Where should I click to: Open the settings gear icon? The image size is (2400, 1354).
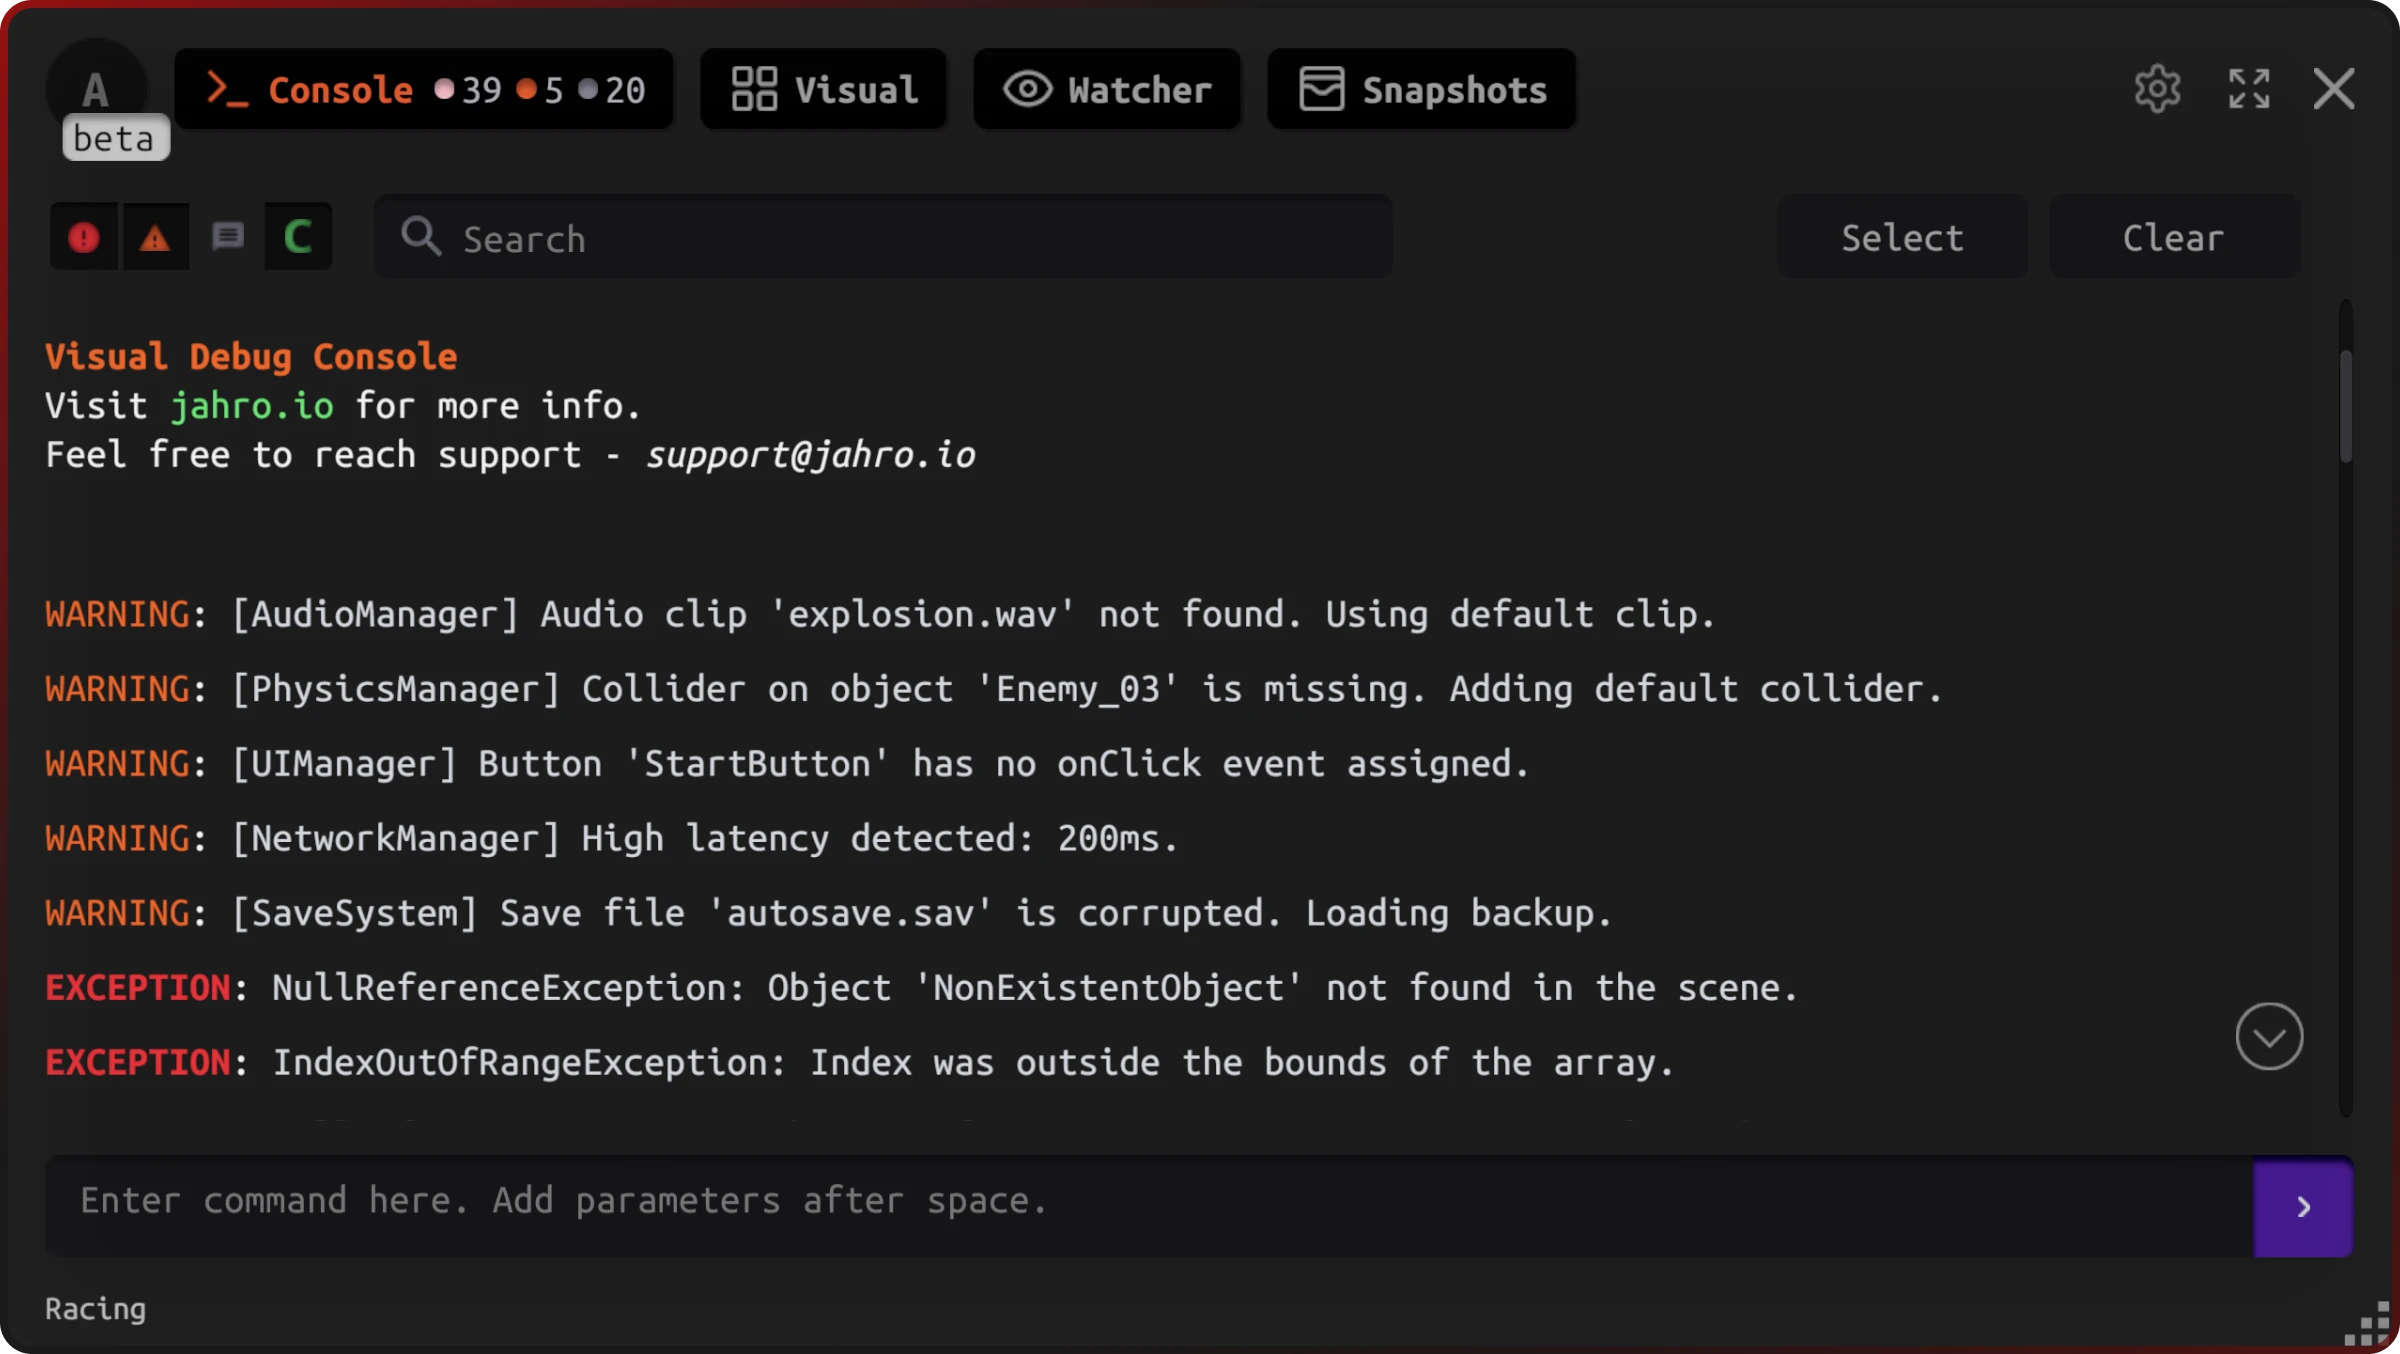2157,89
